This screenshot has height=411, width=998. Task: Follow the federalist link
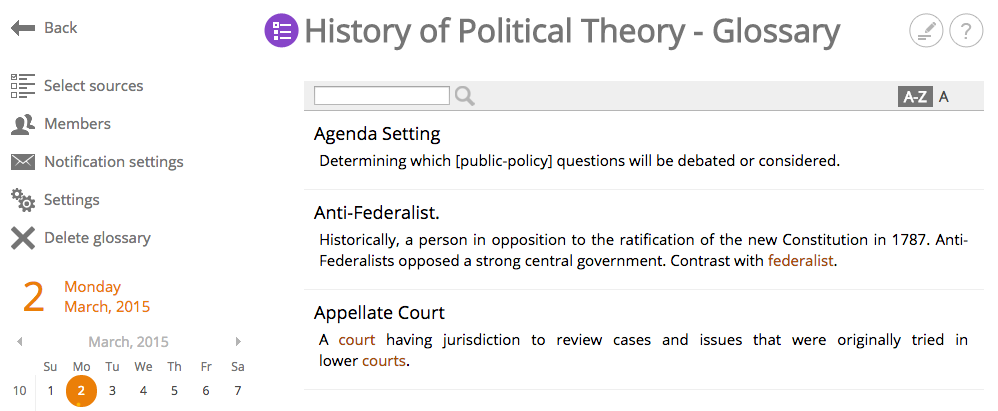click(x=801, y=261)
